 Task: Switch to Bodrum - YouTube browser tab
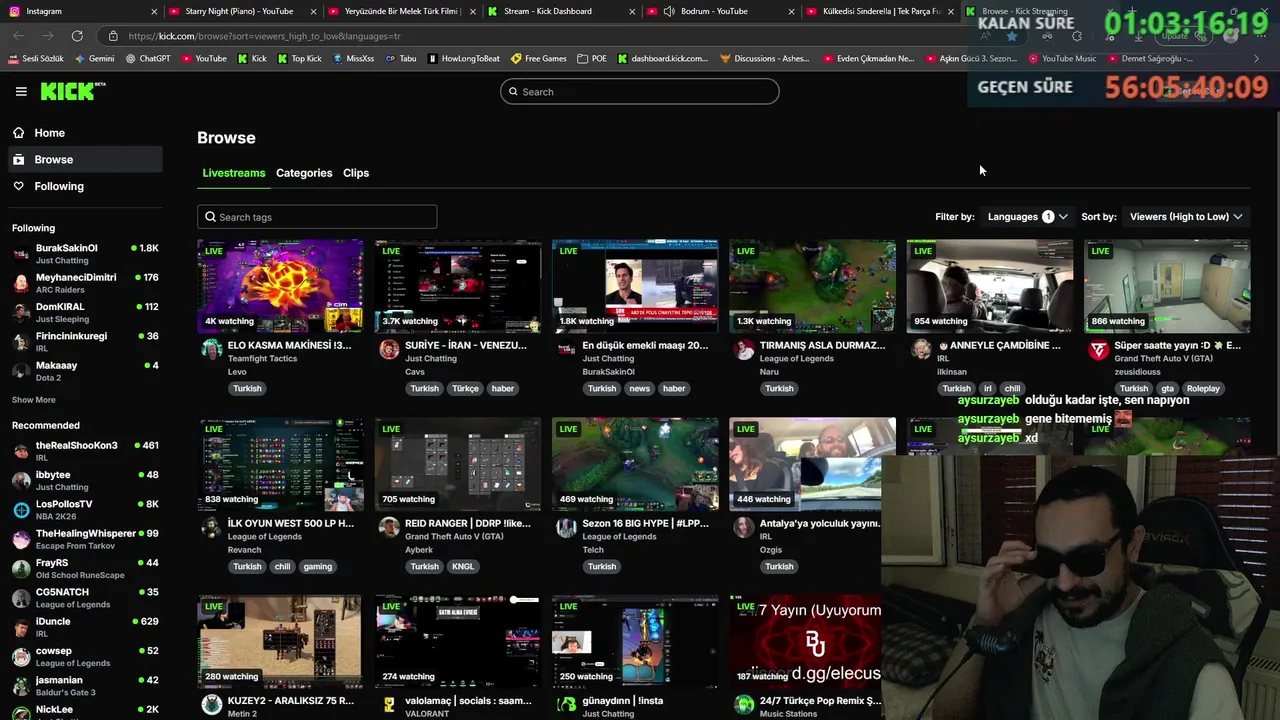pos(720,11)
